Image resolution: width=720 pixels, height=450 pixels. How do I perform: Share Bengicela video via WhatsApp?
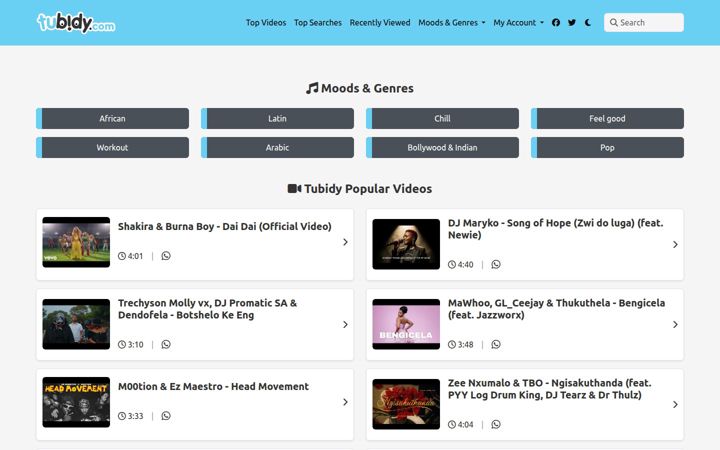pyautogui.click(x=496, y=344)
